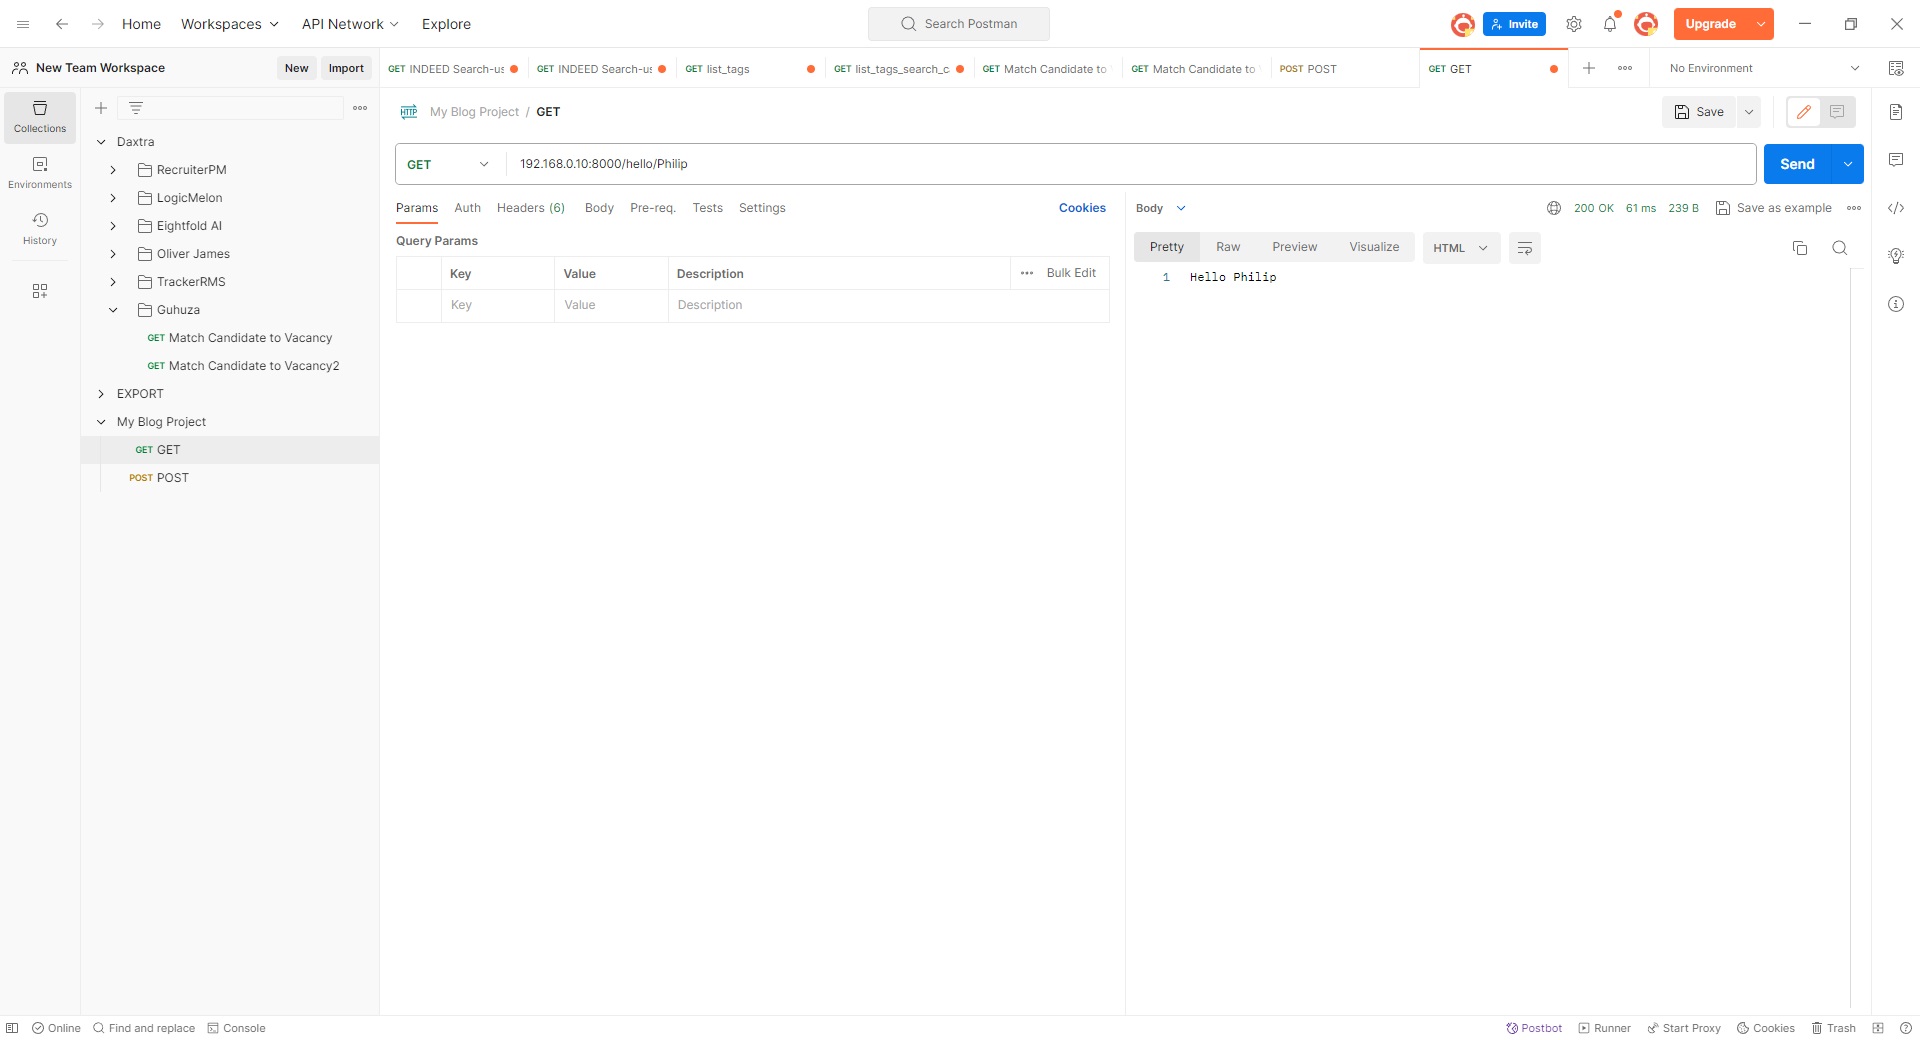This screenshot has width=1920, height=1040.
Task: Open the list_tags request tab
Action: pyautogui.click(x=750, y=69)
